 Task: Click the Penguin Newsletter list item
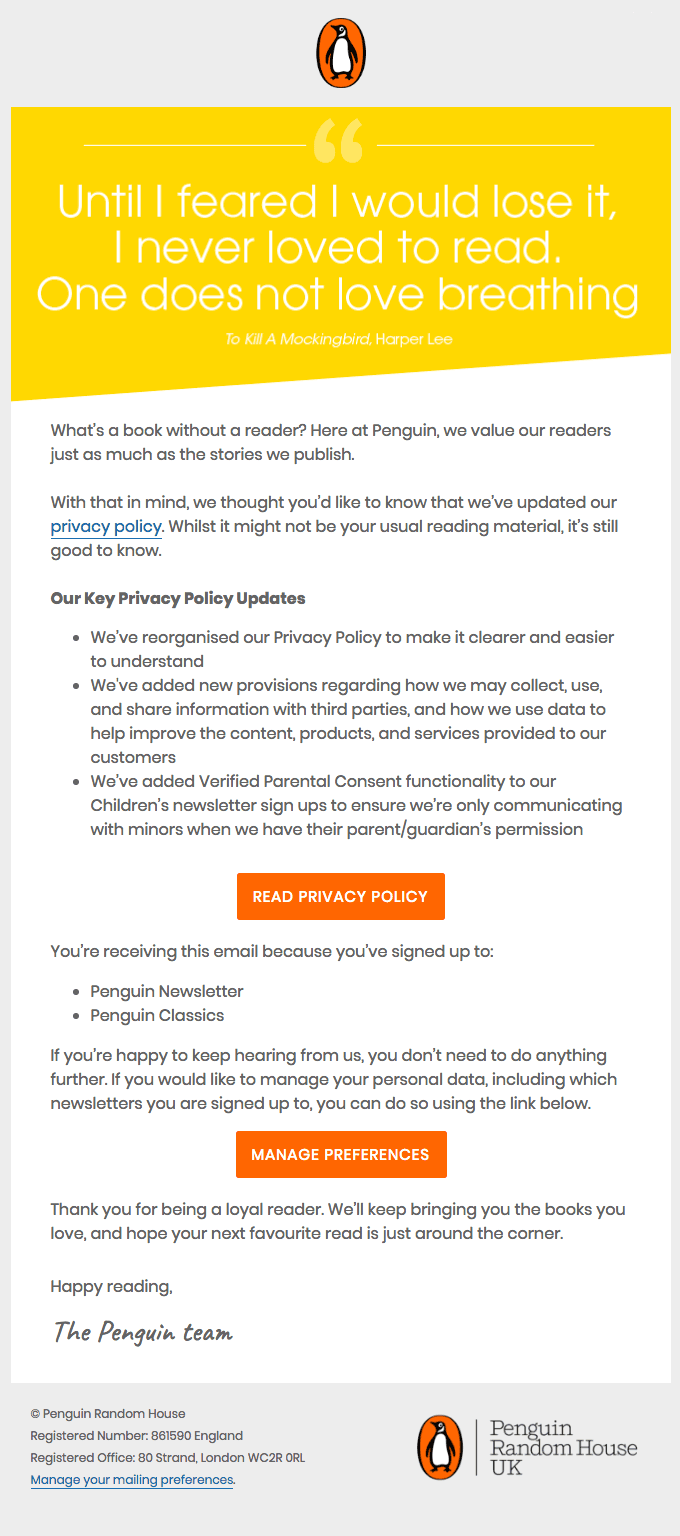click(167, 991)
